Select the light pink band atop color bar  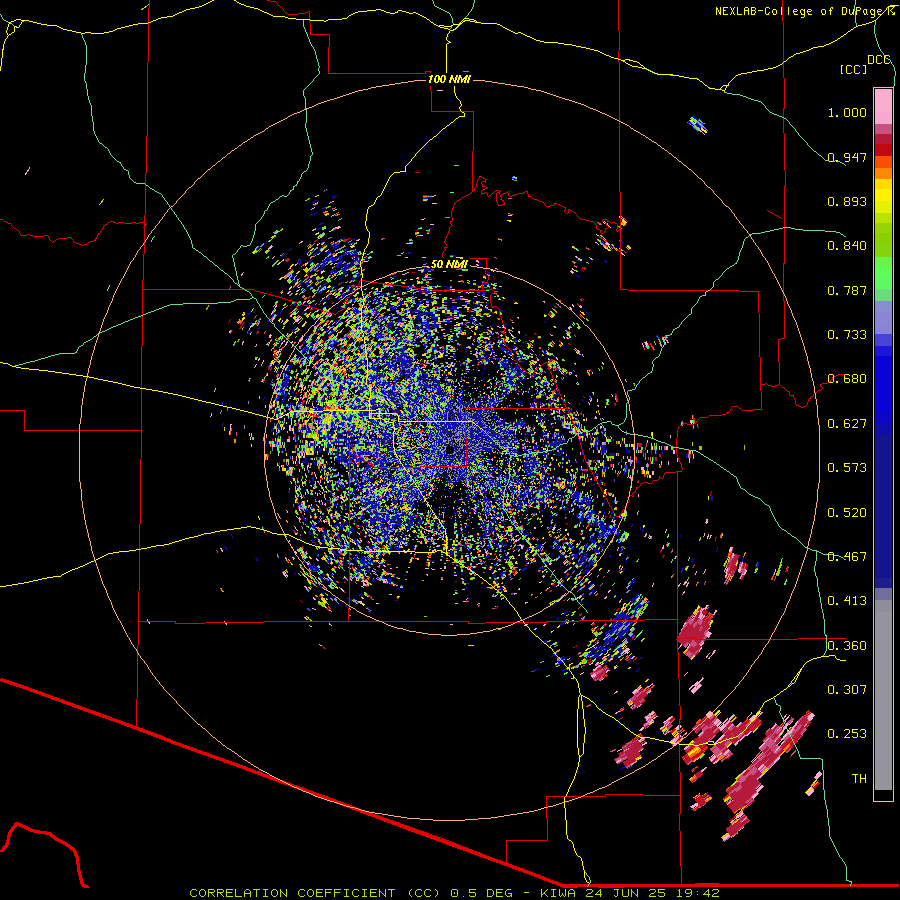[883, 106]
